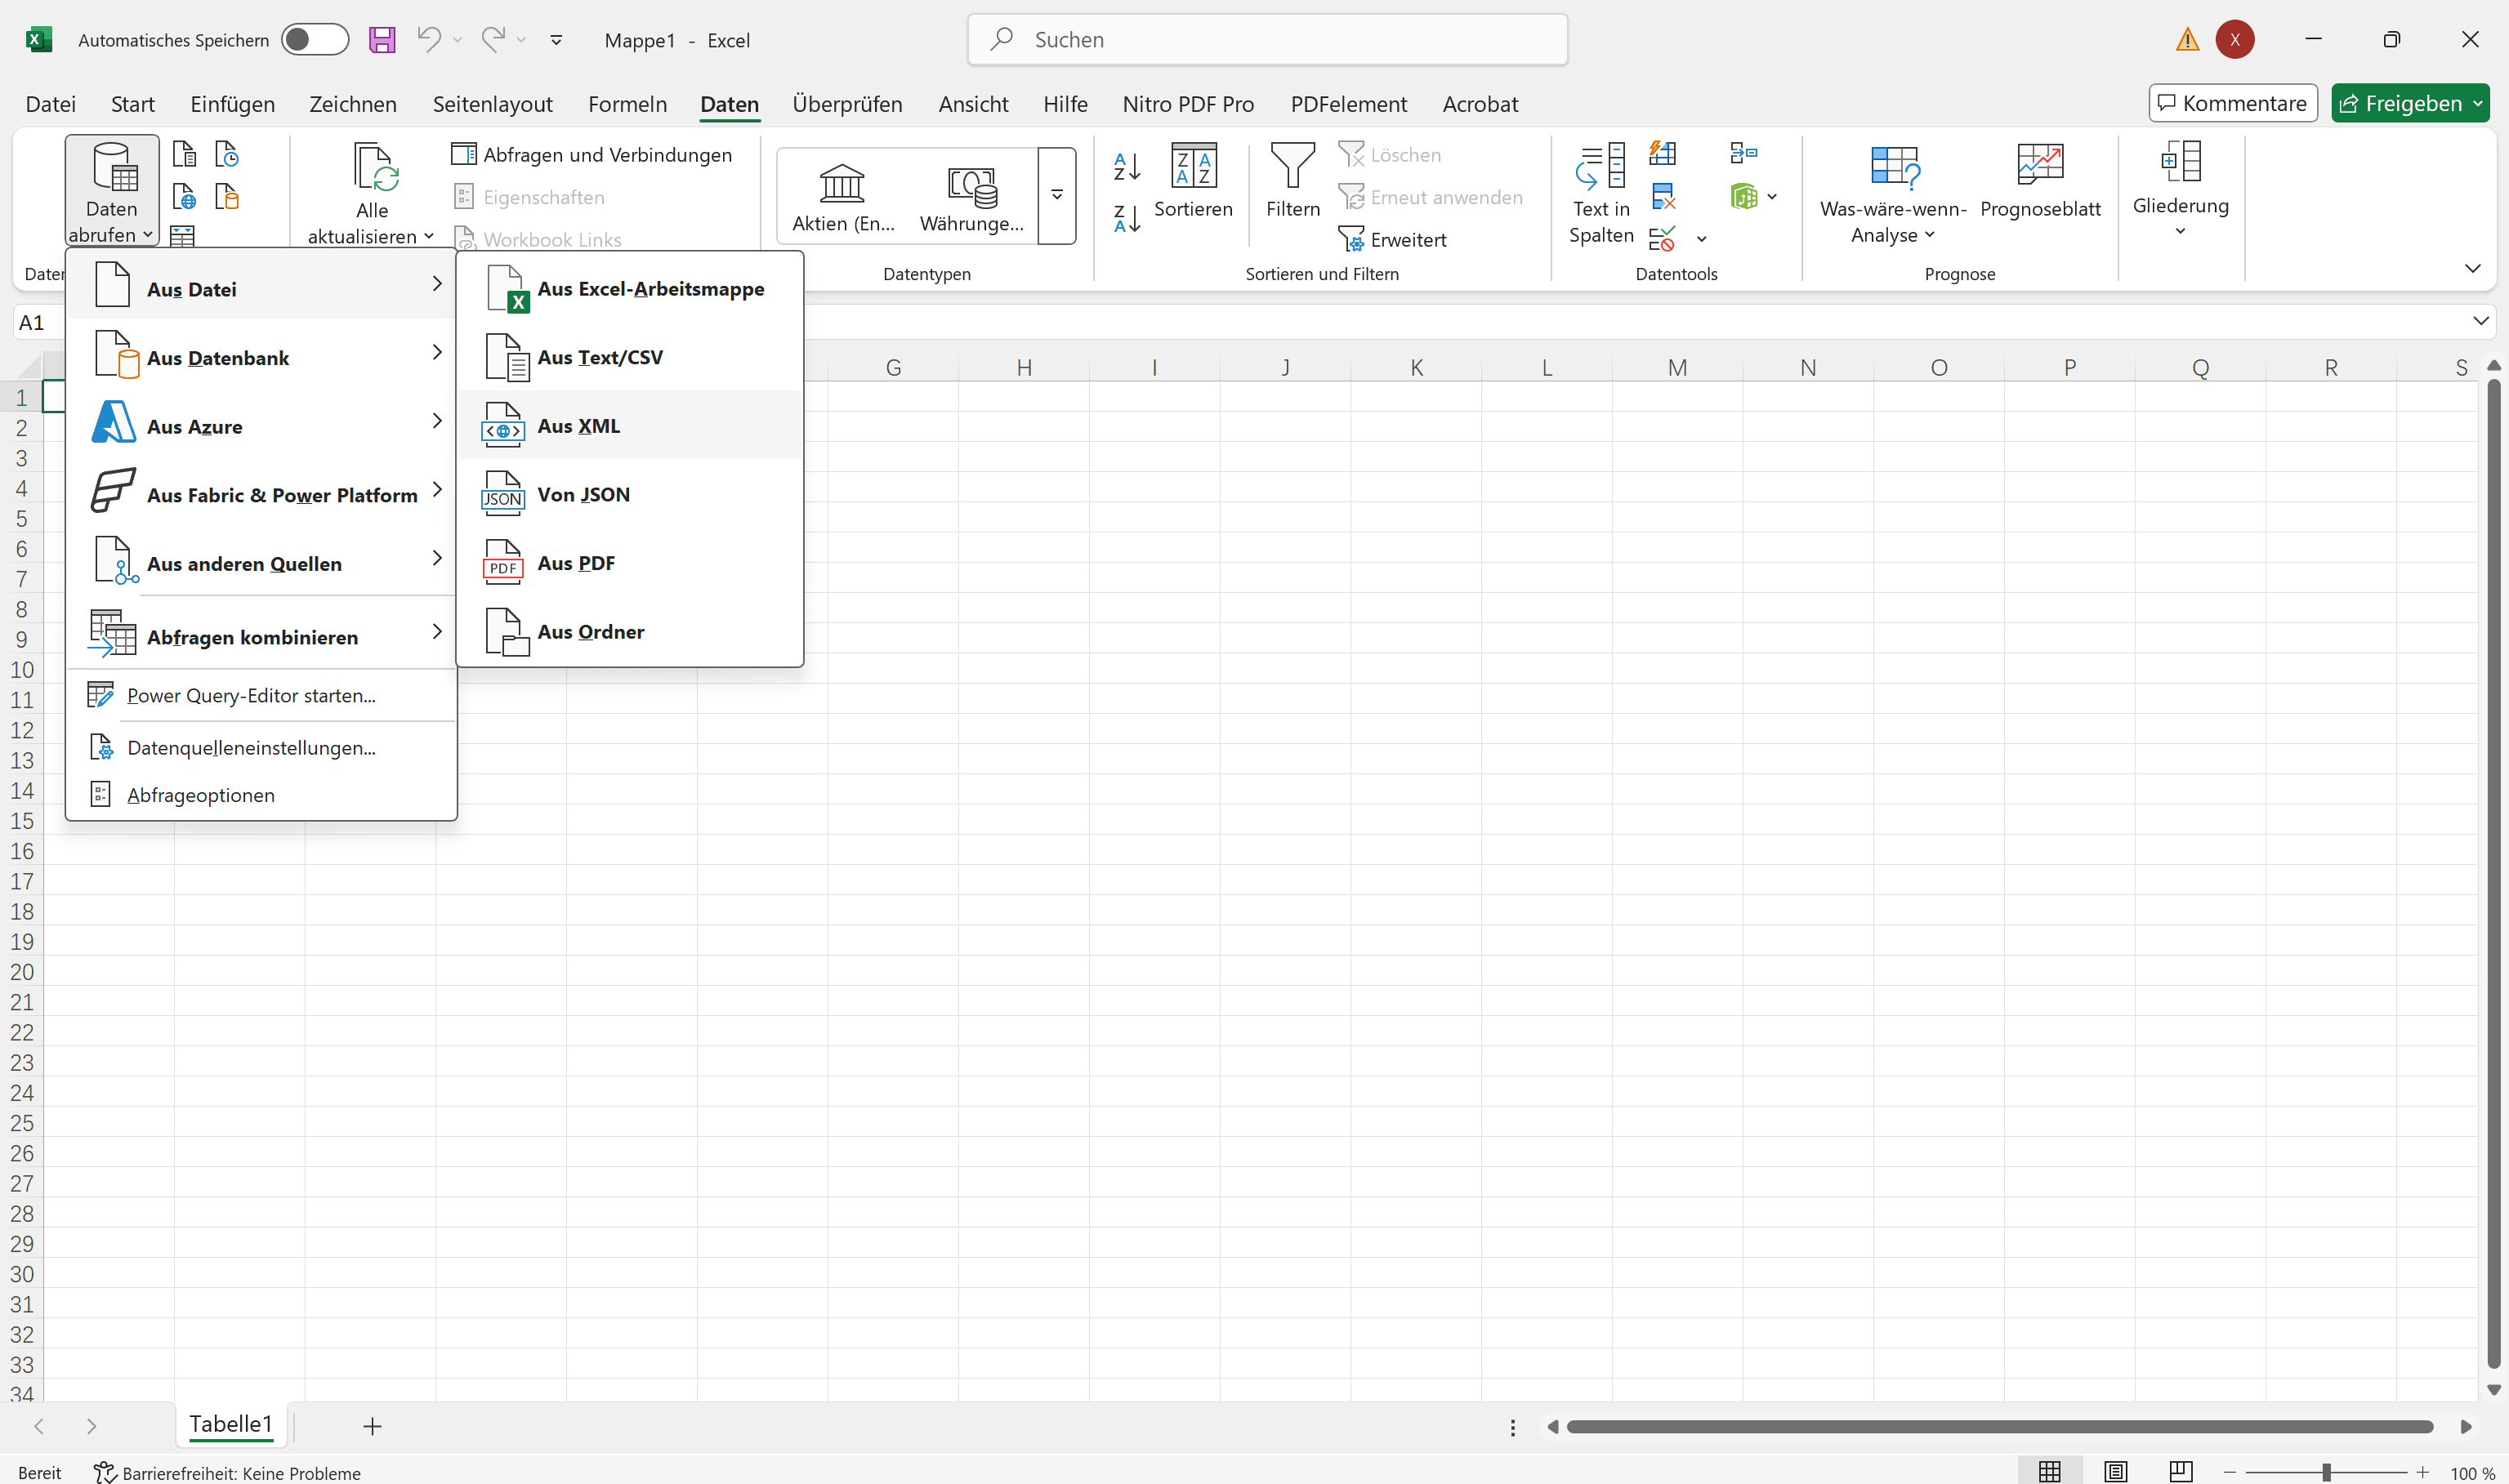
Task: Click the Data Validation icon
Action: [x=1661, y=239]
